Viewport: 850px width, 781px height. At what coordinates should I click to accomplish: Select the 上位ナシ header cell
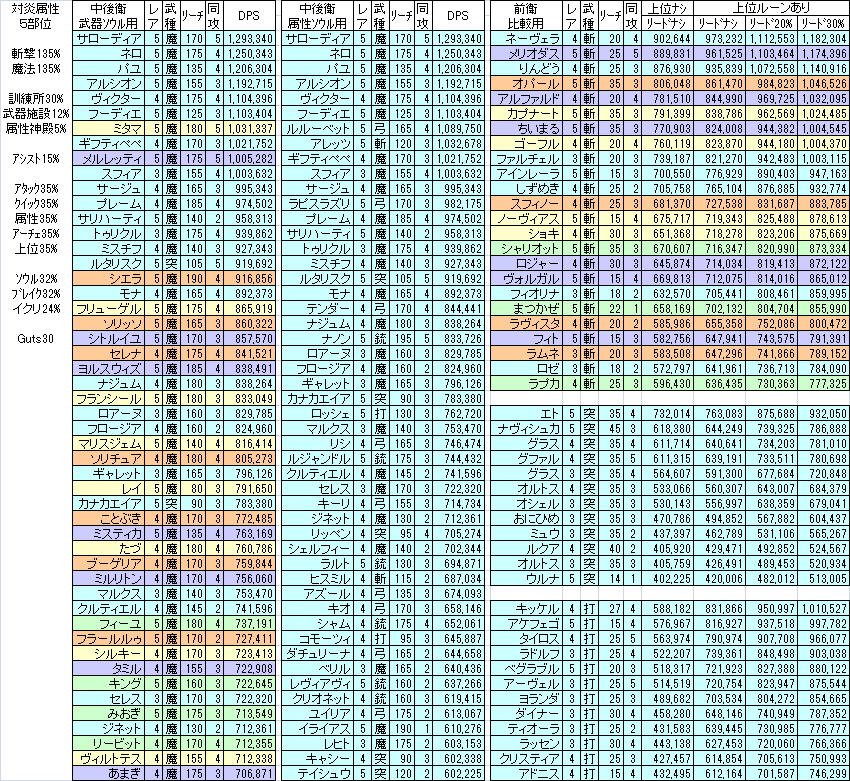[x=667, y=8]
